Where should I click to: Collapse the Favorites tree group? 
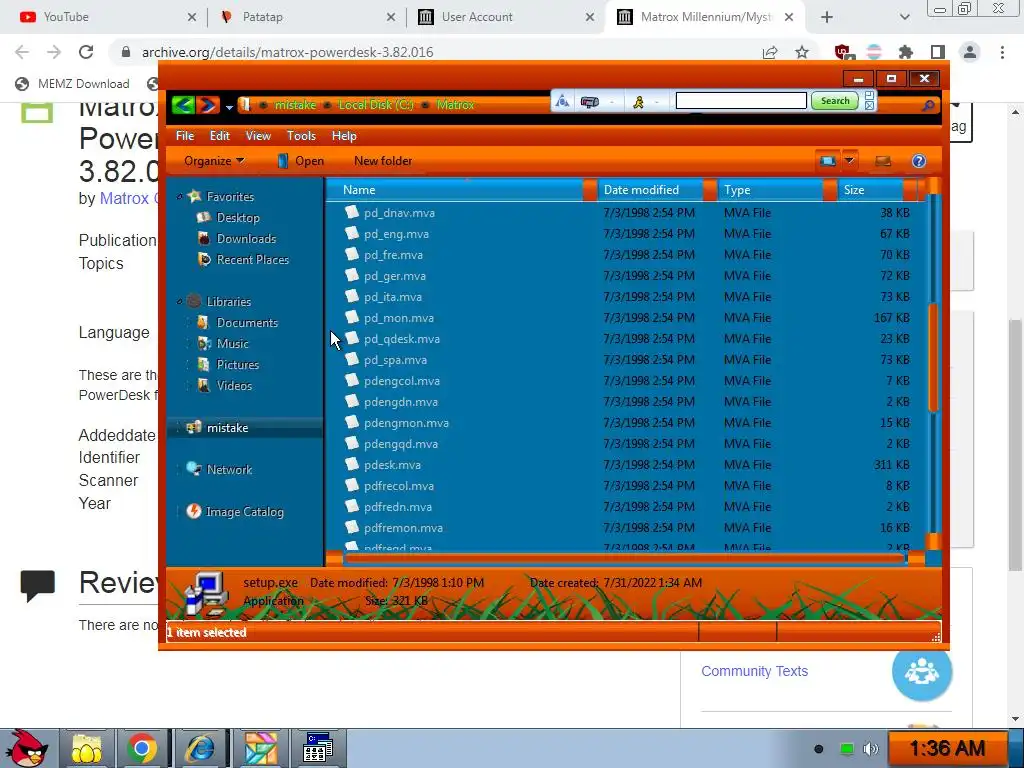180,196
